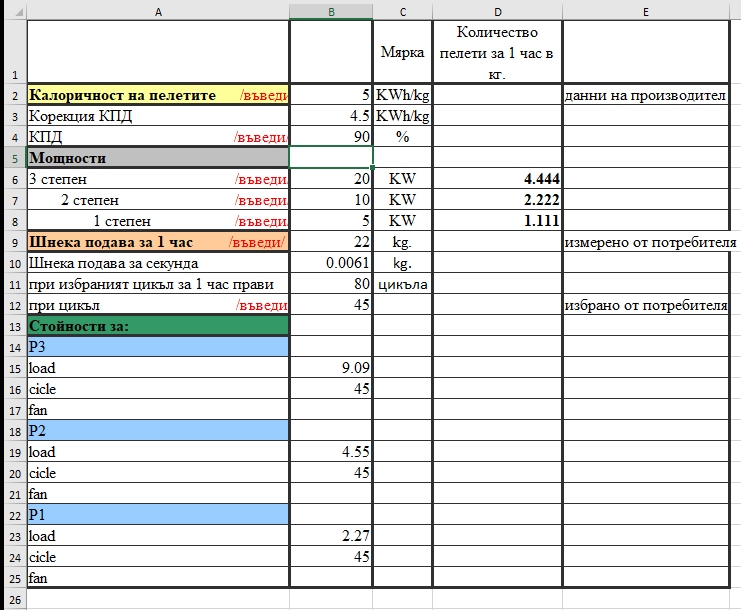This screenshot has height=610, width=741.
Task: Select the 3 степен power value 20
Action: (330, 179)
